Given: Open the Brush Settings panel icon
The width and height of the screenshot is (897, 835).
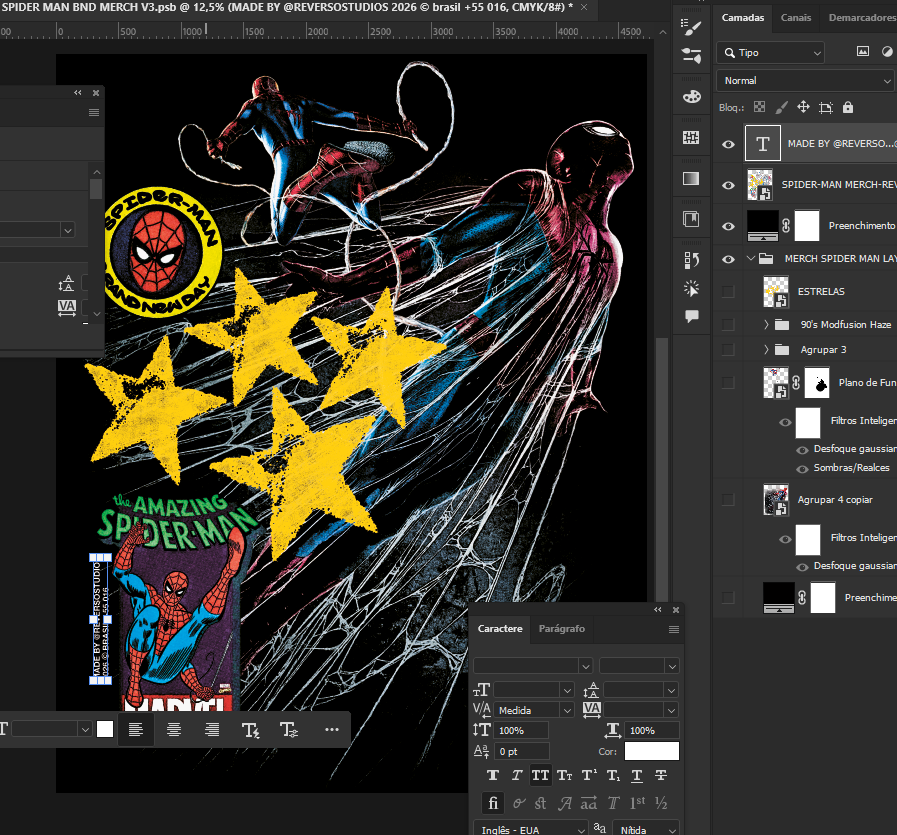Looking at the screenshot, I should [691, 25].
